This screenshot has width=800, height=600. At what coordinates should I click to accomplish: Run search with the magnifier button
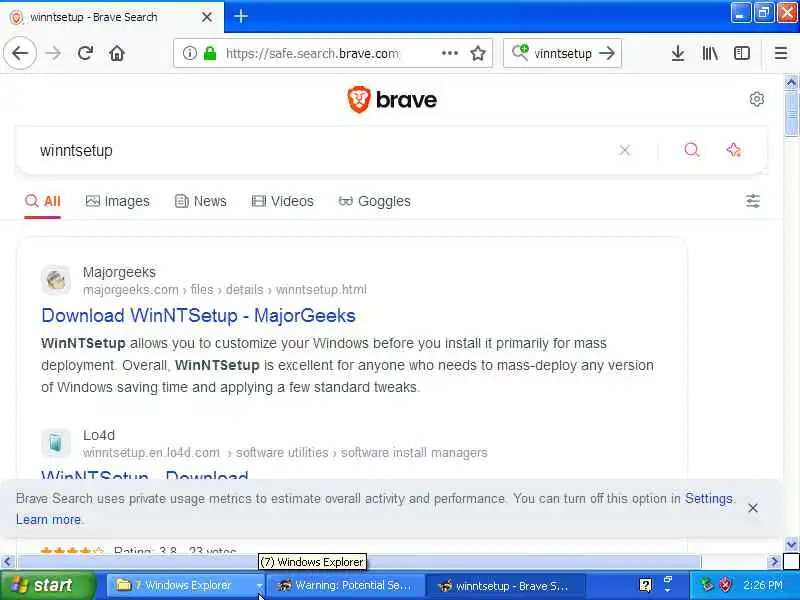click(x=691, y=150)
